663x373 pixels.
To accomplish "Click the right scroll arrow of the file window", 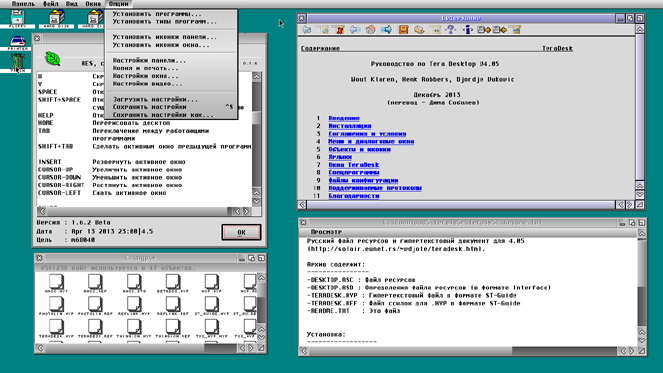I will [x=251, y=348].
